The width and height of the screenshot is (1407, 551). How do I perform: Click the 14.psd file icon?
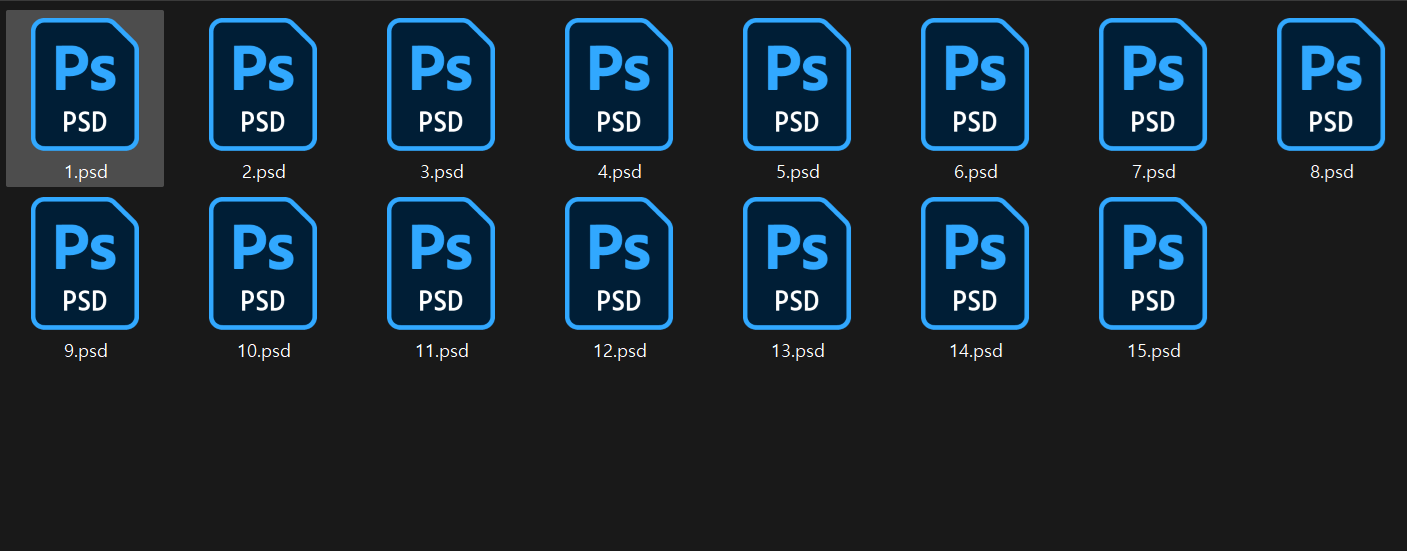click(975, 263)
